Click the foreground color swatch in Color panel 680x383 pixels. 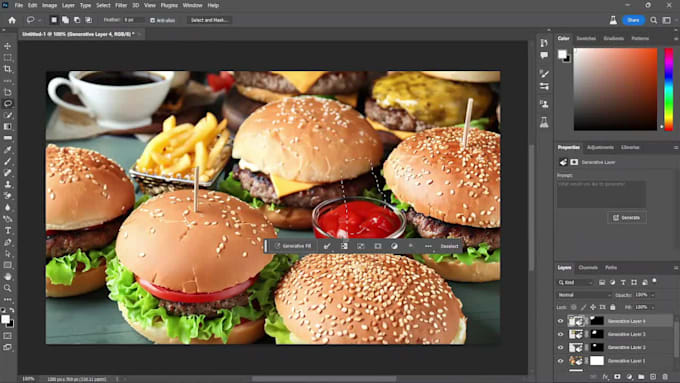tap(562, 54)
